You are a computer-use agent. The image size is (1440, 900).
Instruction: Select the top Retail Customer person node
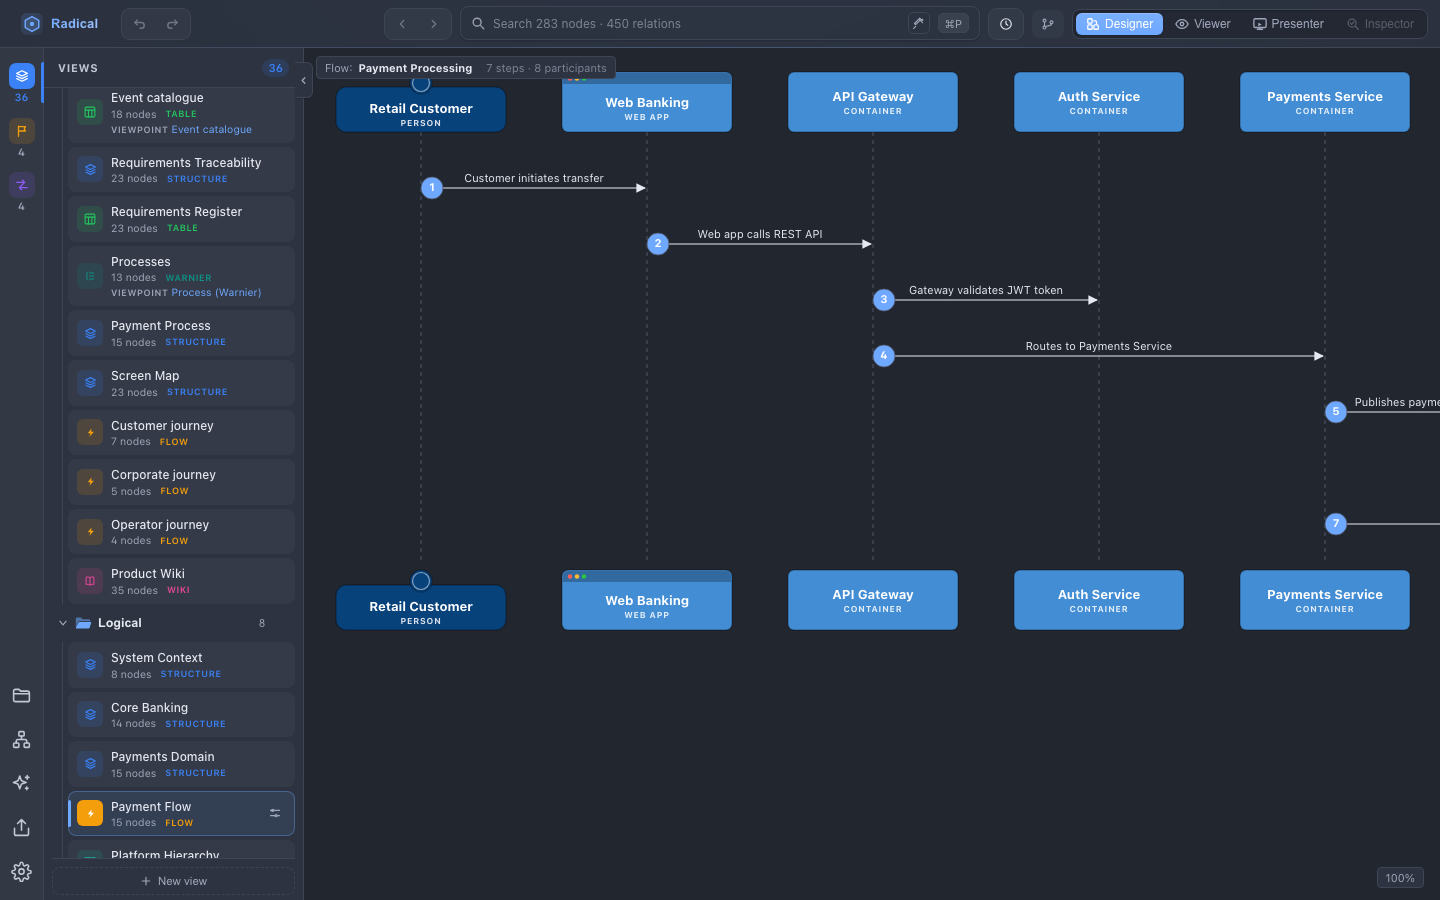pos(421,109)
